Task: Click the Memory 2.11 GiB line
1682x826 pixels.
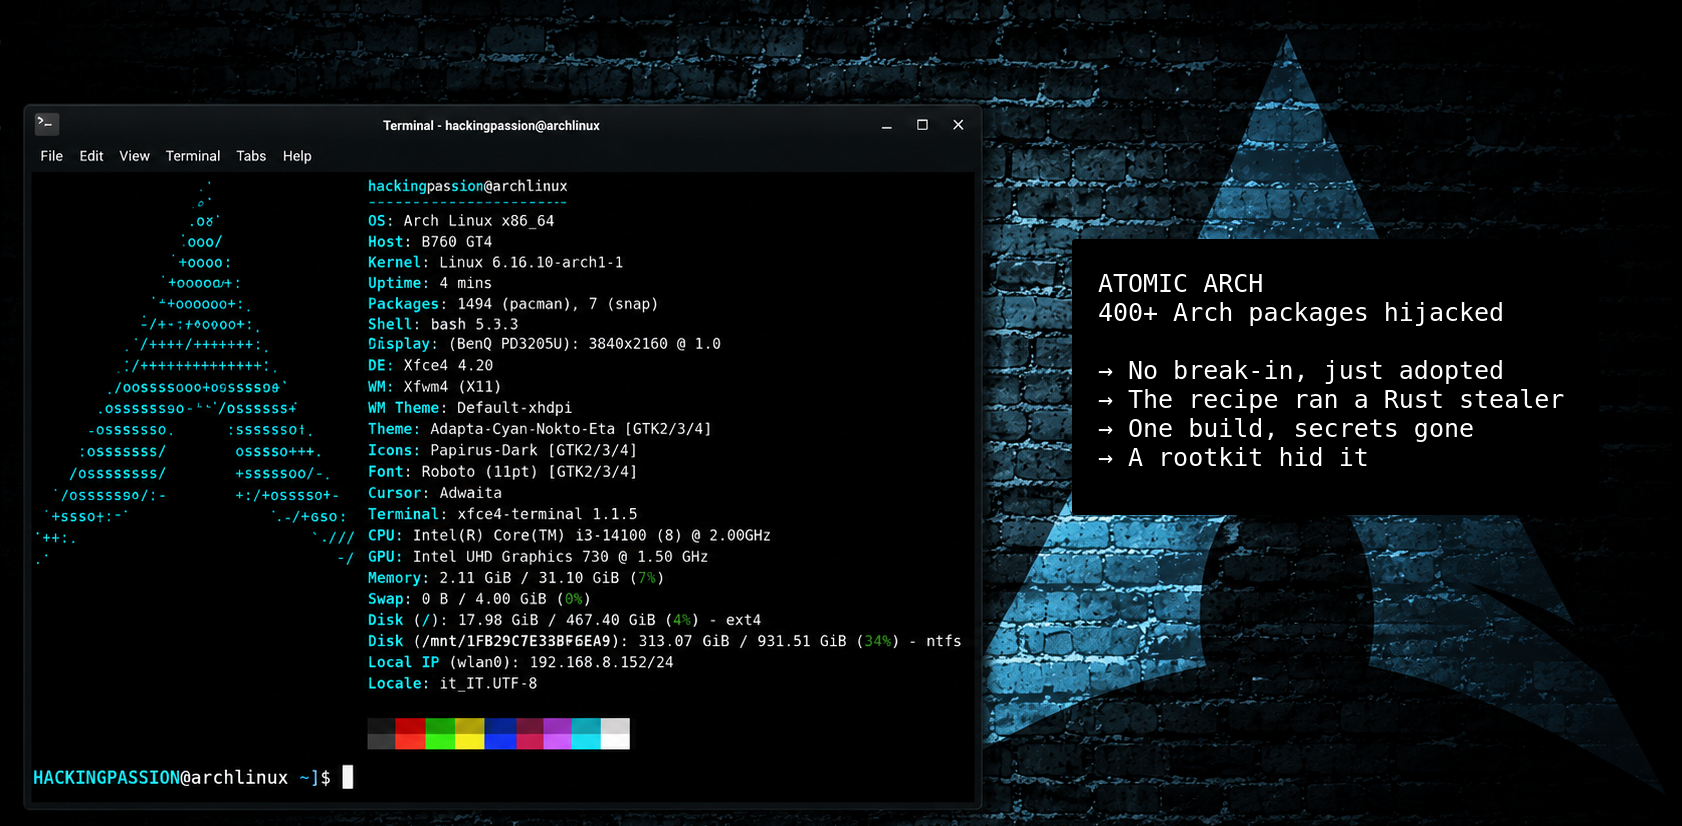Action: tap(516, 578)
